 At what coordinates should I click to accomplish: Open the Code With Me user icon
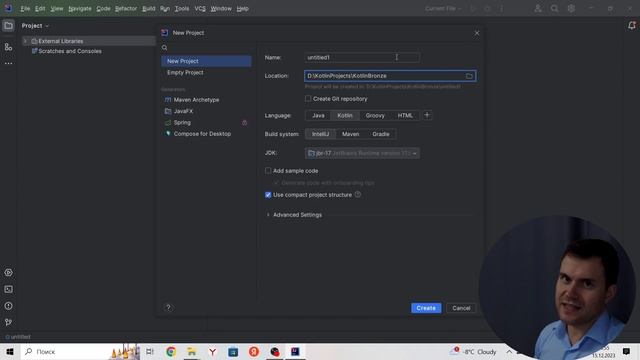click(x=538, y=9)
